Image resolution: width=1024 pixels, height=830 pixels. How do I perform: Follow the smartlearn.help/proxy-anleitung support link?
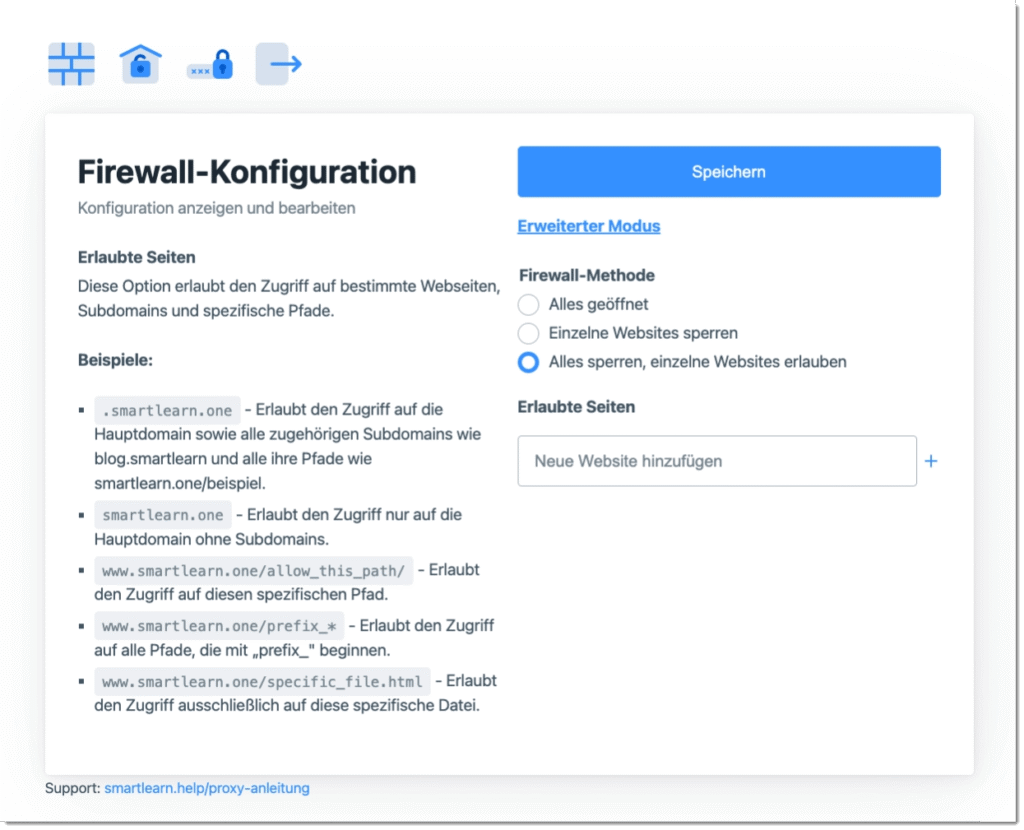pyautogui.click(x=207, y=788)
